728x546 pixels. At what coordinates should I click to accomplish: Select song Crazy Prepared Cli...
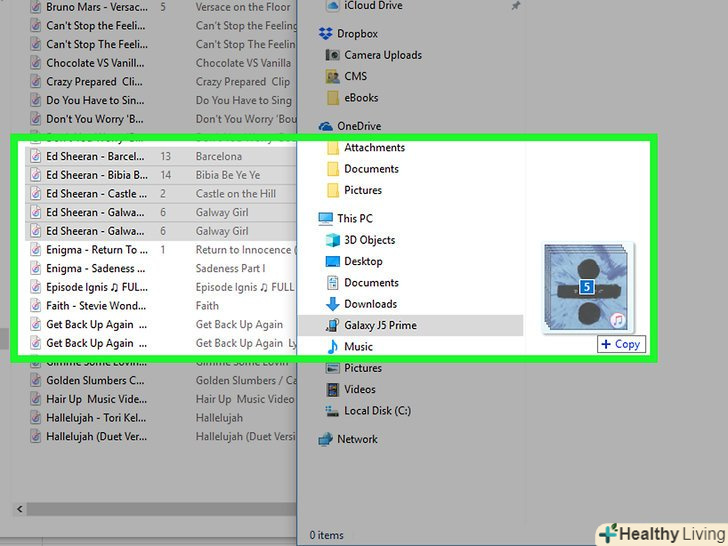(x=94, y=82)
